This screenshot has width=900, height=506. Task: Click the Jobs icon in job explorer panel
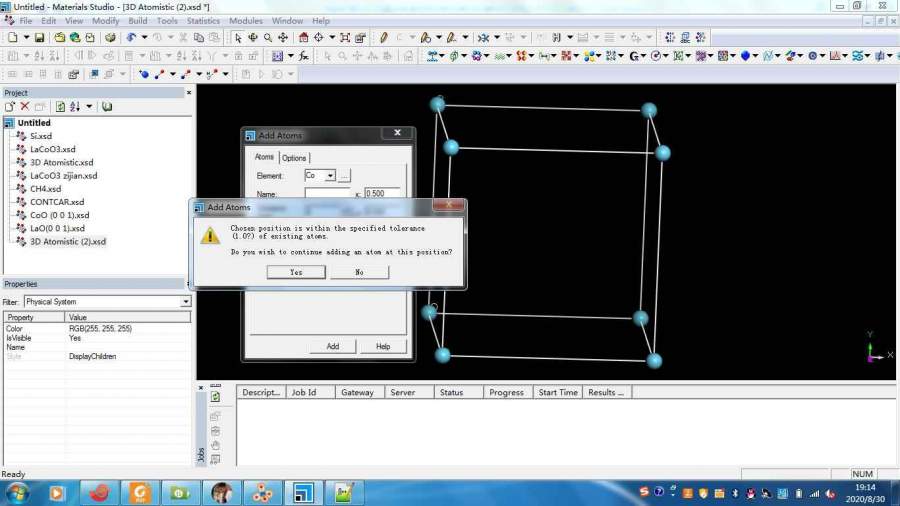pos(215,396)
